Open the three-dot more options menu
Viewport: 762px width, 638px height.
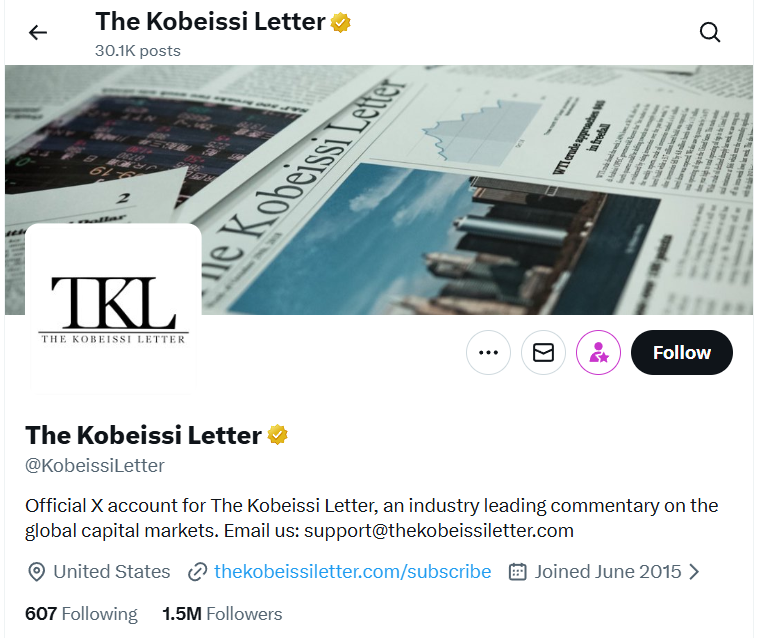pyautogui.click(x=488, y=353)
